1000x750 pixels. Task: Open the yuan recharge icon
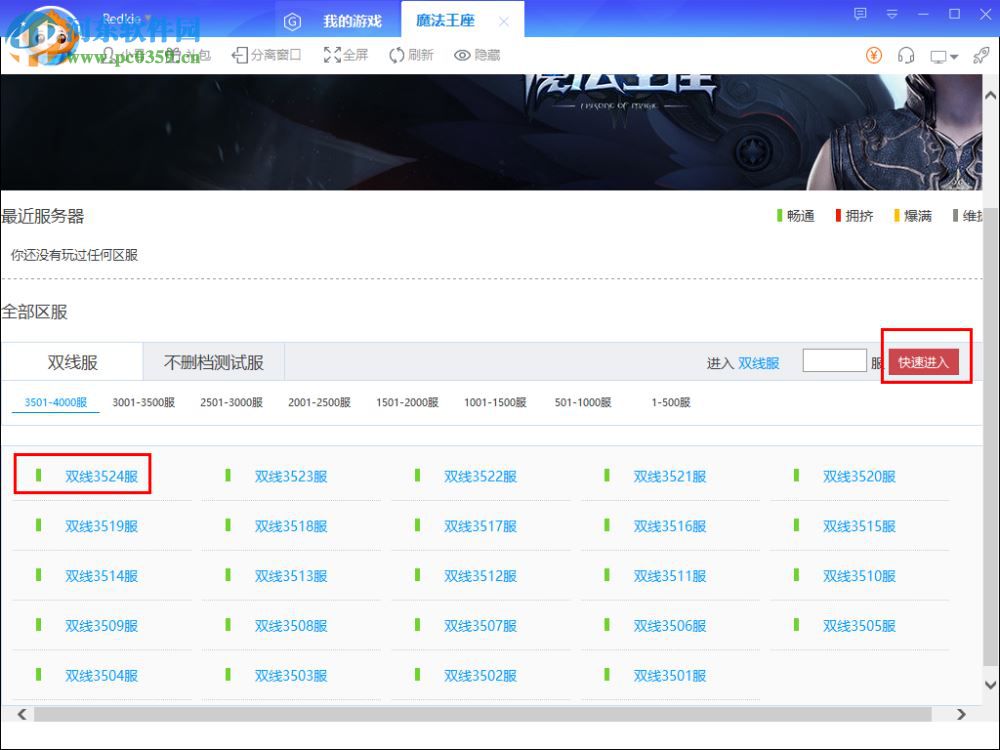(874, 55)
